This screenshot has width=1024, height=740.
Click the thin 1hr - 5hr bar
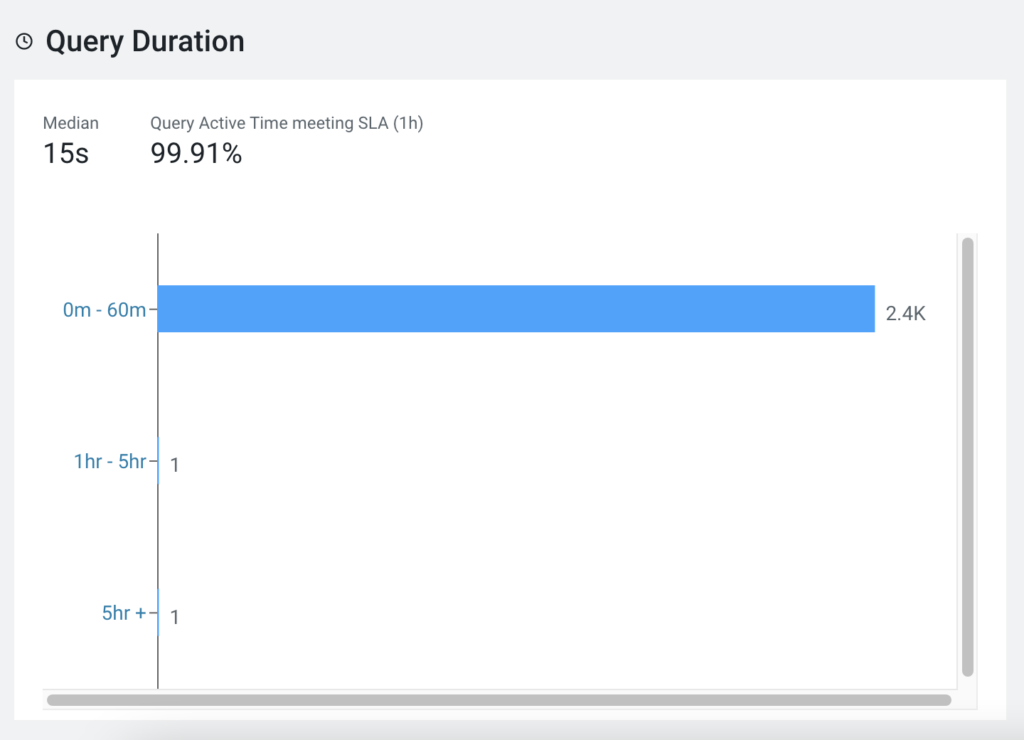(159, 462)
